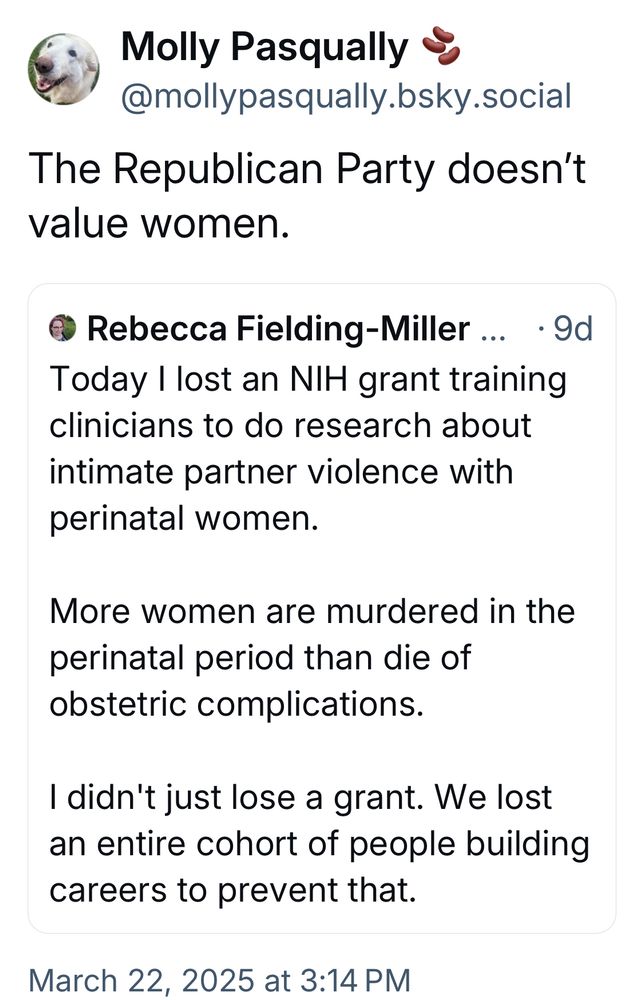Image resolution: width=644 pixels, height=1000 pixels.
Task: Open the March 22, 2025 post timestamp
Action: coord(220,979)
